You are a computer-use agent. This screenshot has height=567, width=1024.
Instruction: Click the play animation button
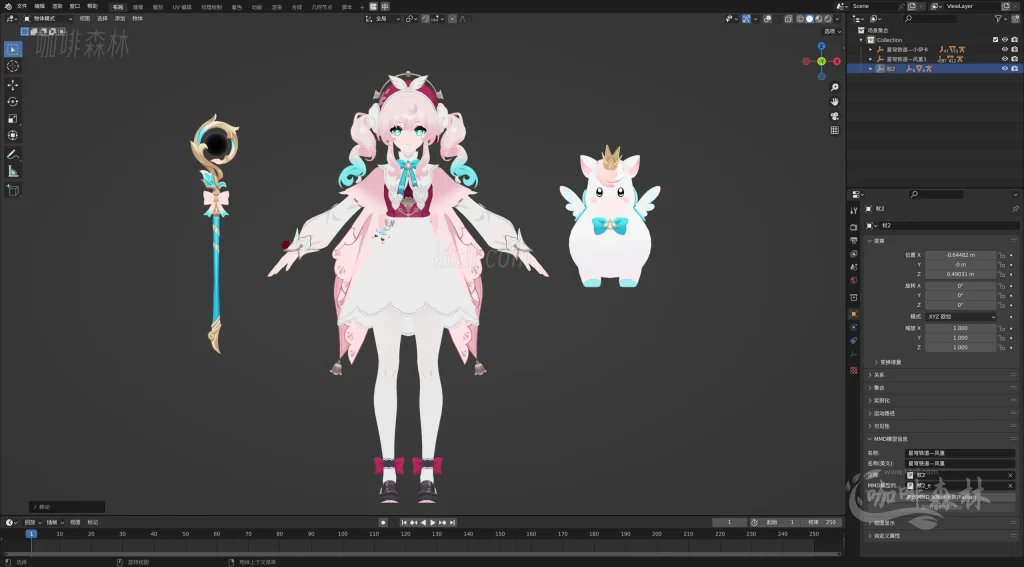point(432,523)
